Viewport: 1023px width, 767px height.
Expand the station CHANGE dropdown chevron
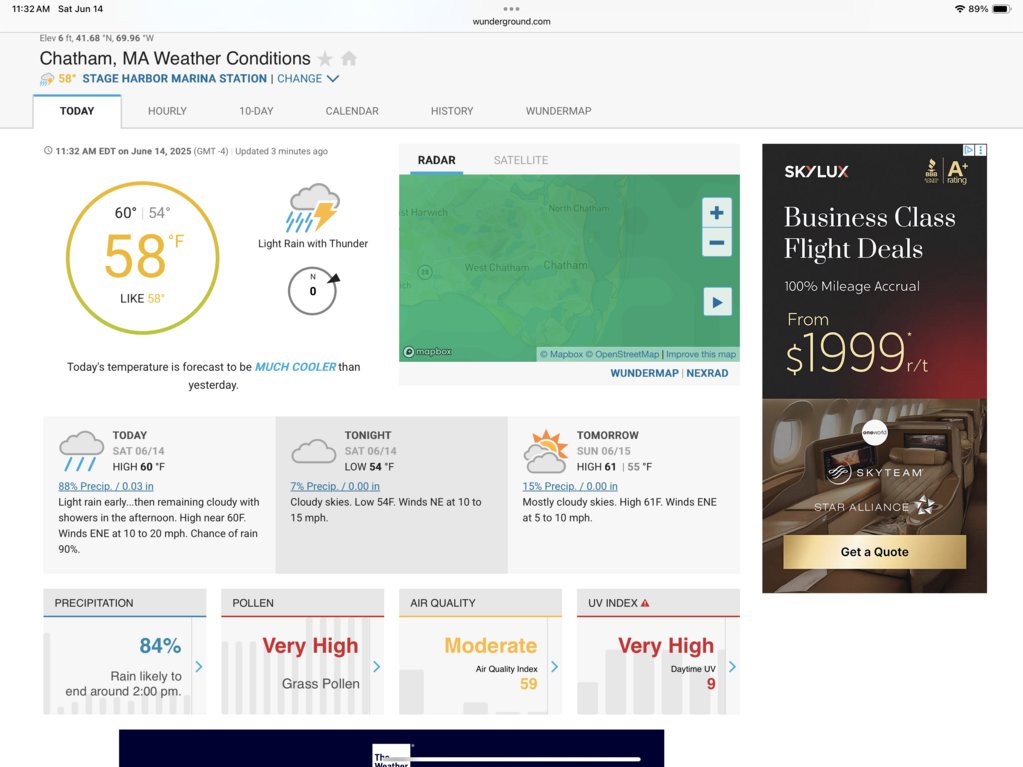click(x=333, y=79)
